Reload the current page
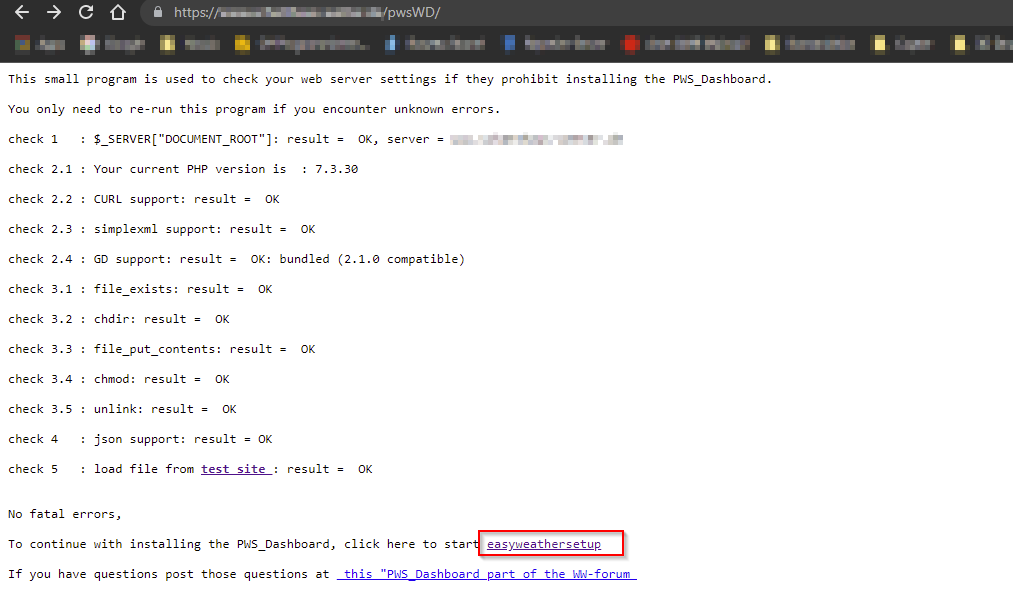Screen dimensions: 1013x607 86,12
